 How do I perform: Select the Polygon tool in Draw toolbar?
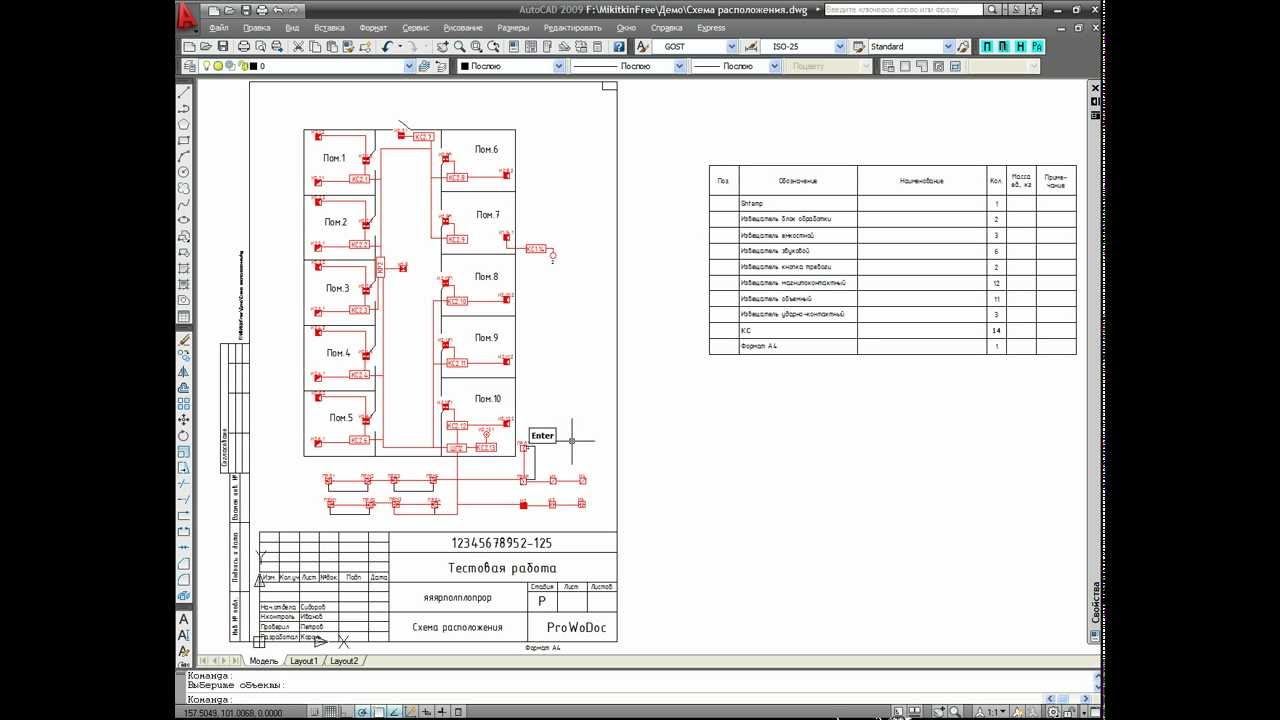tap(184, 124)
